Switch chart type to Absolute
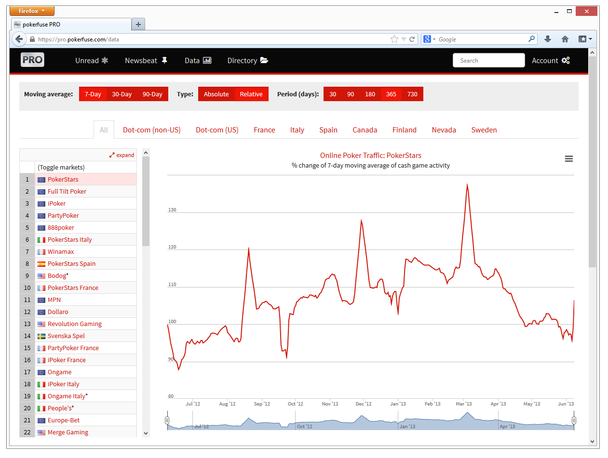This screenshot has height=458, width=608. tap(216, 94)
